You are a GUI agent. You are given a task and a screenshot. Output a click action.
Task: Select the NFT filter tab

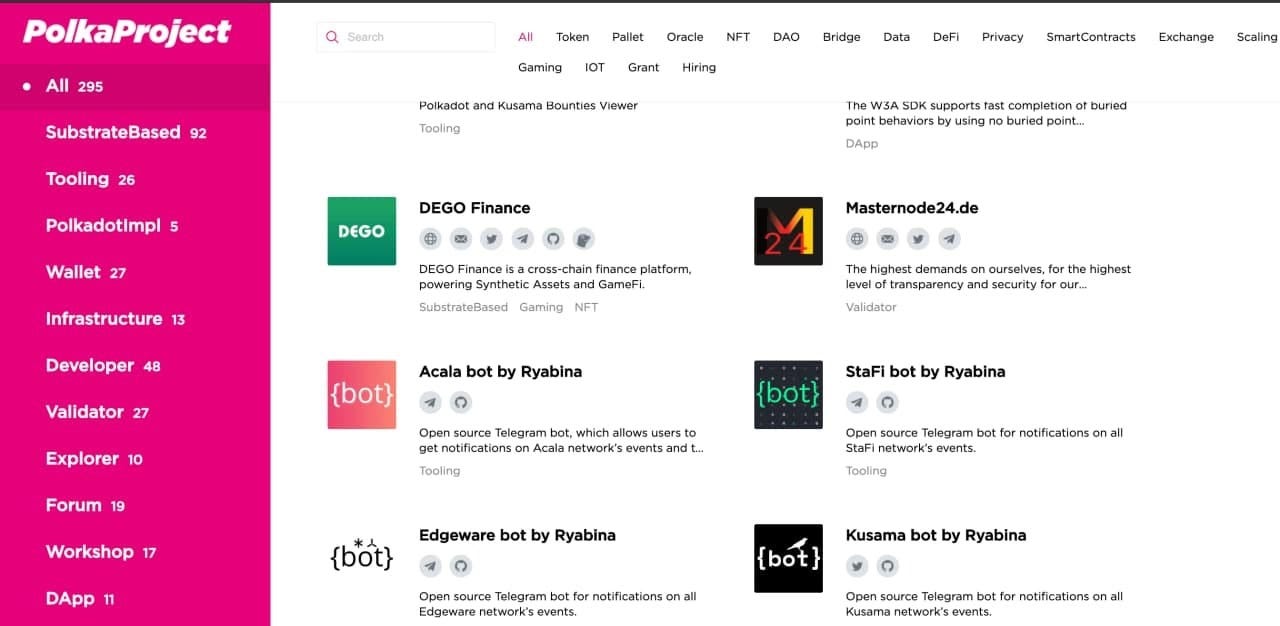click(738, 37)
